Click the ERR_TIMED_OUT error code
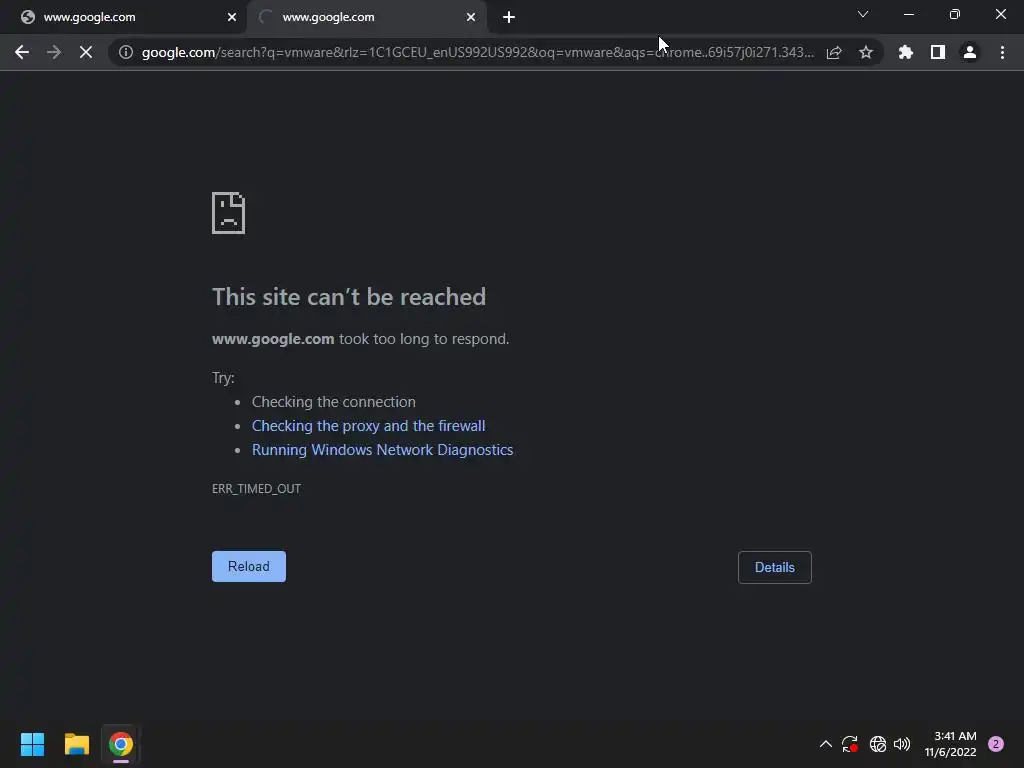 click(x=256, y=488)
